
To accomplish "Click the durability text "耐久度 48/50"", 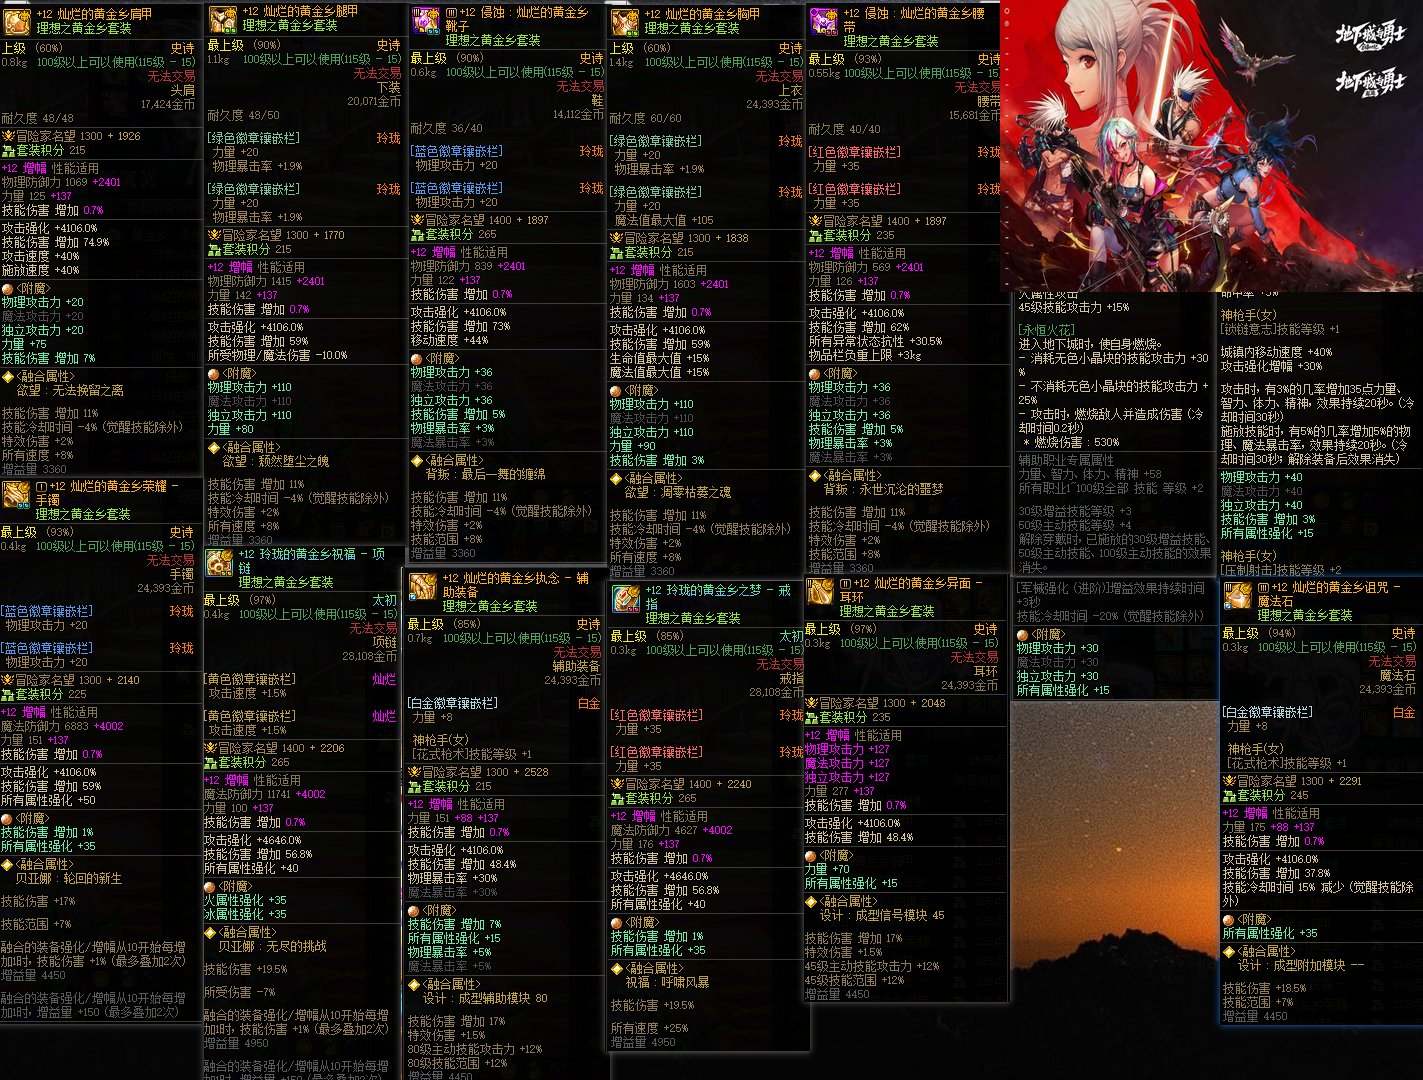I will pos(244,115).
